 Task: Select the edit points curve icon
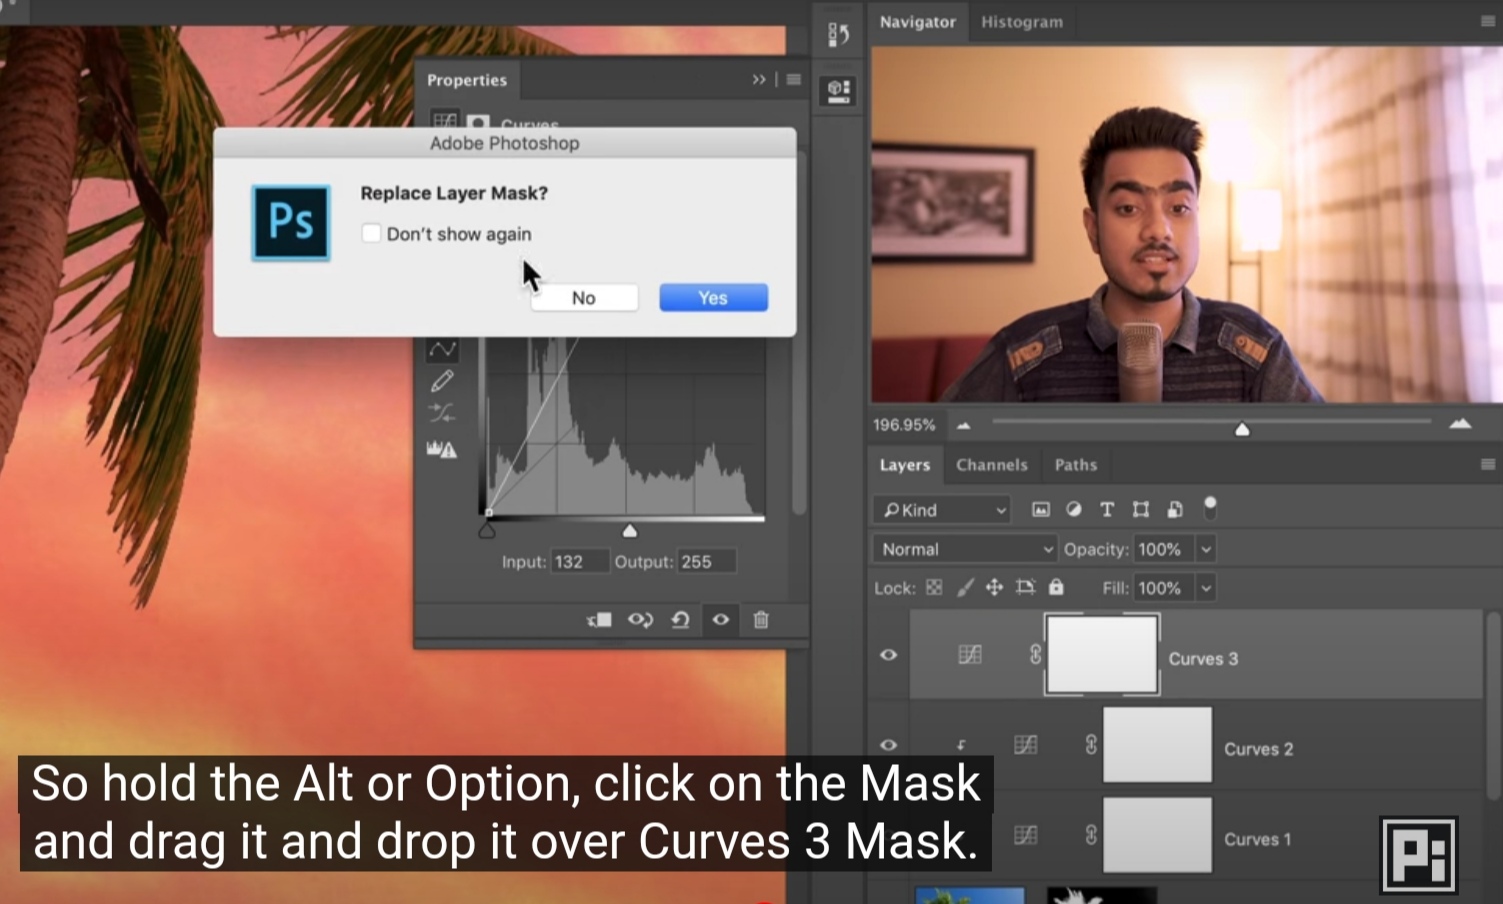pos(442,347)
